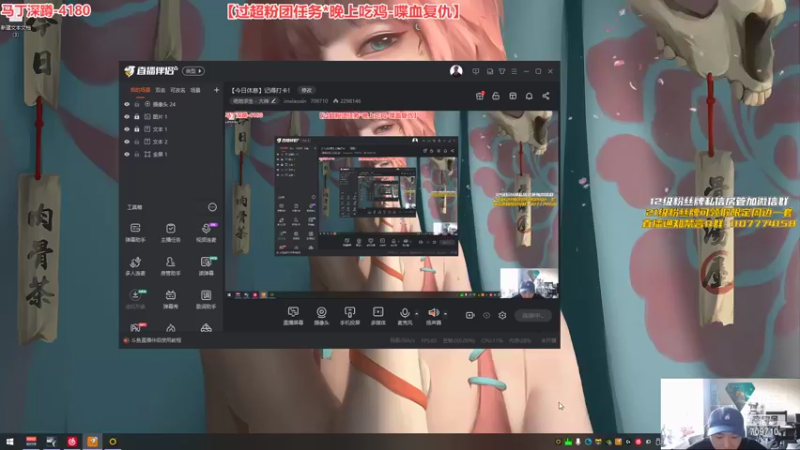Edit the game category pencil chip

[x=254, y=101]
